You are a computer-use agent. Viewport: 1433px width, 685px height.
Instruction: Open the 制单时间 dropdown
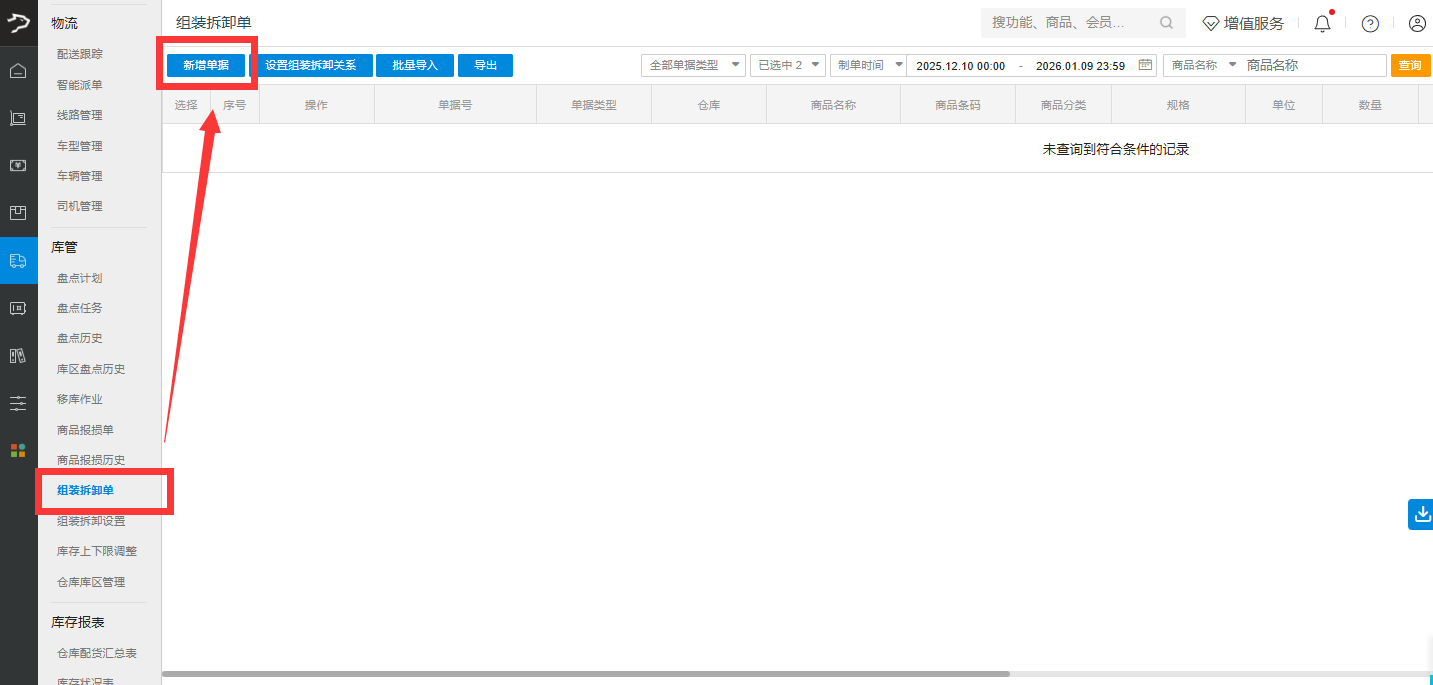coord(867,65)
